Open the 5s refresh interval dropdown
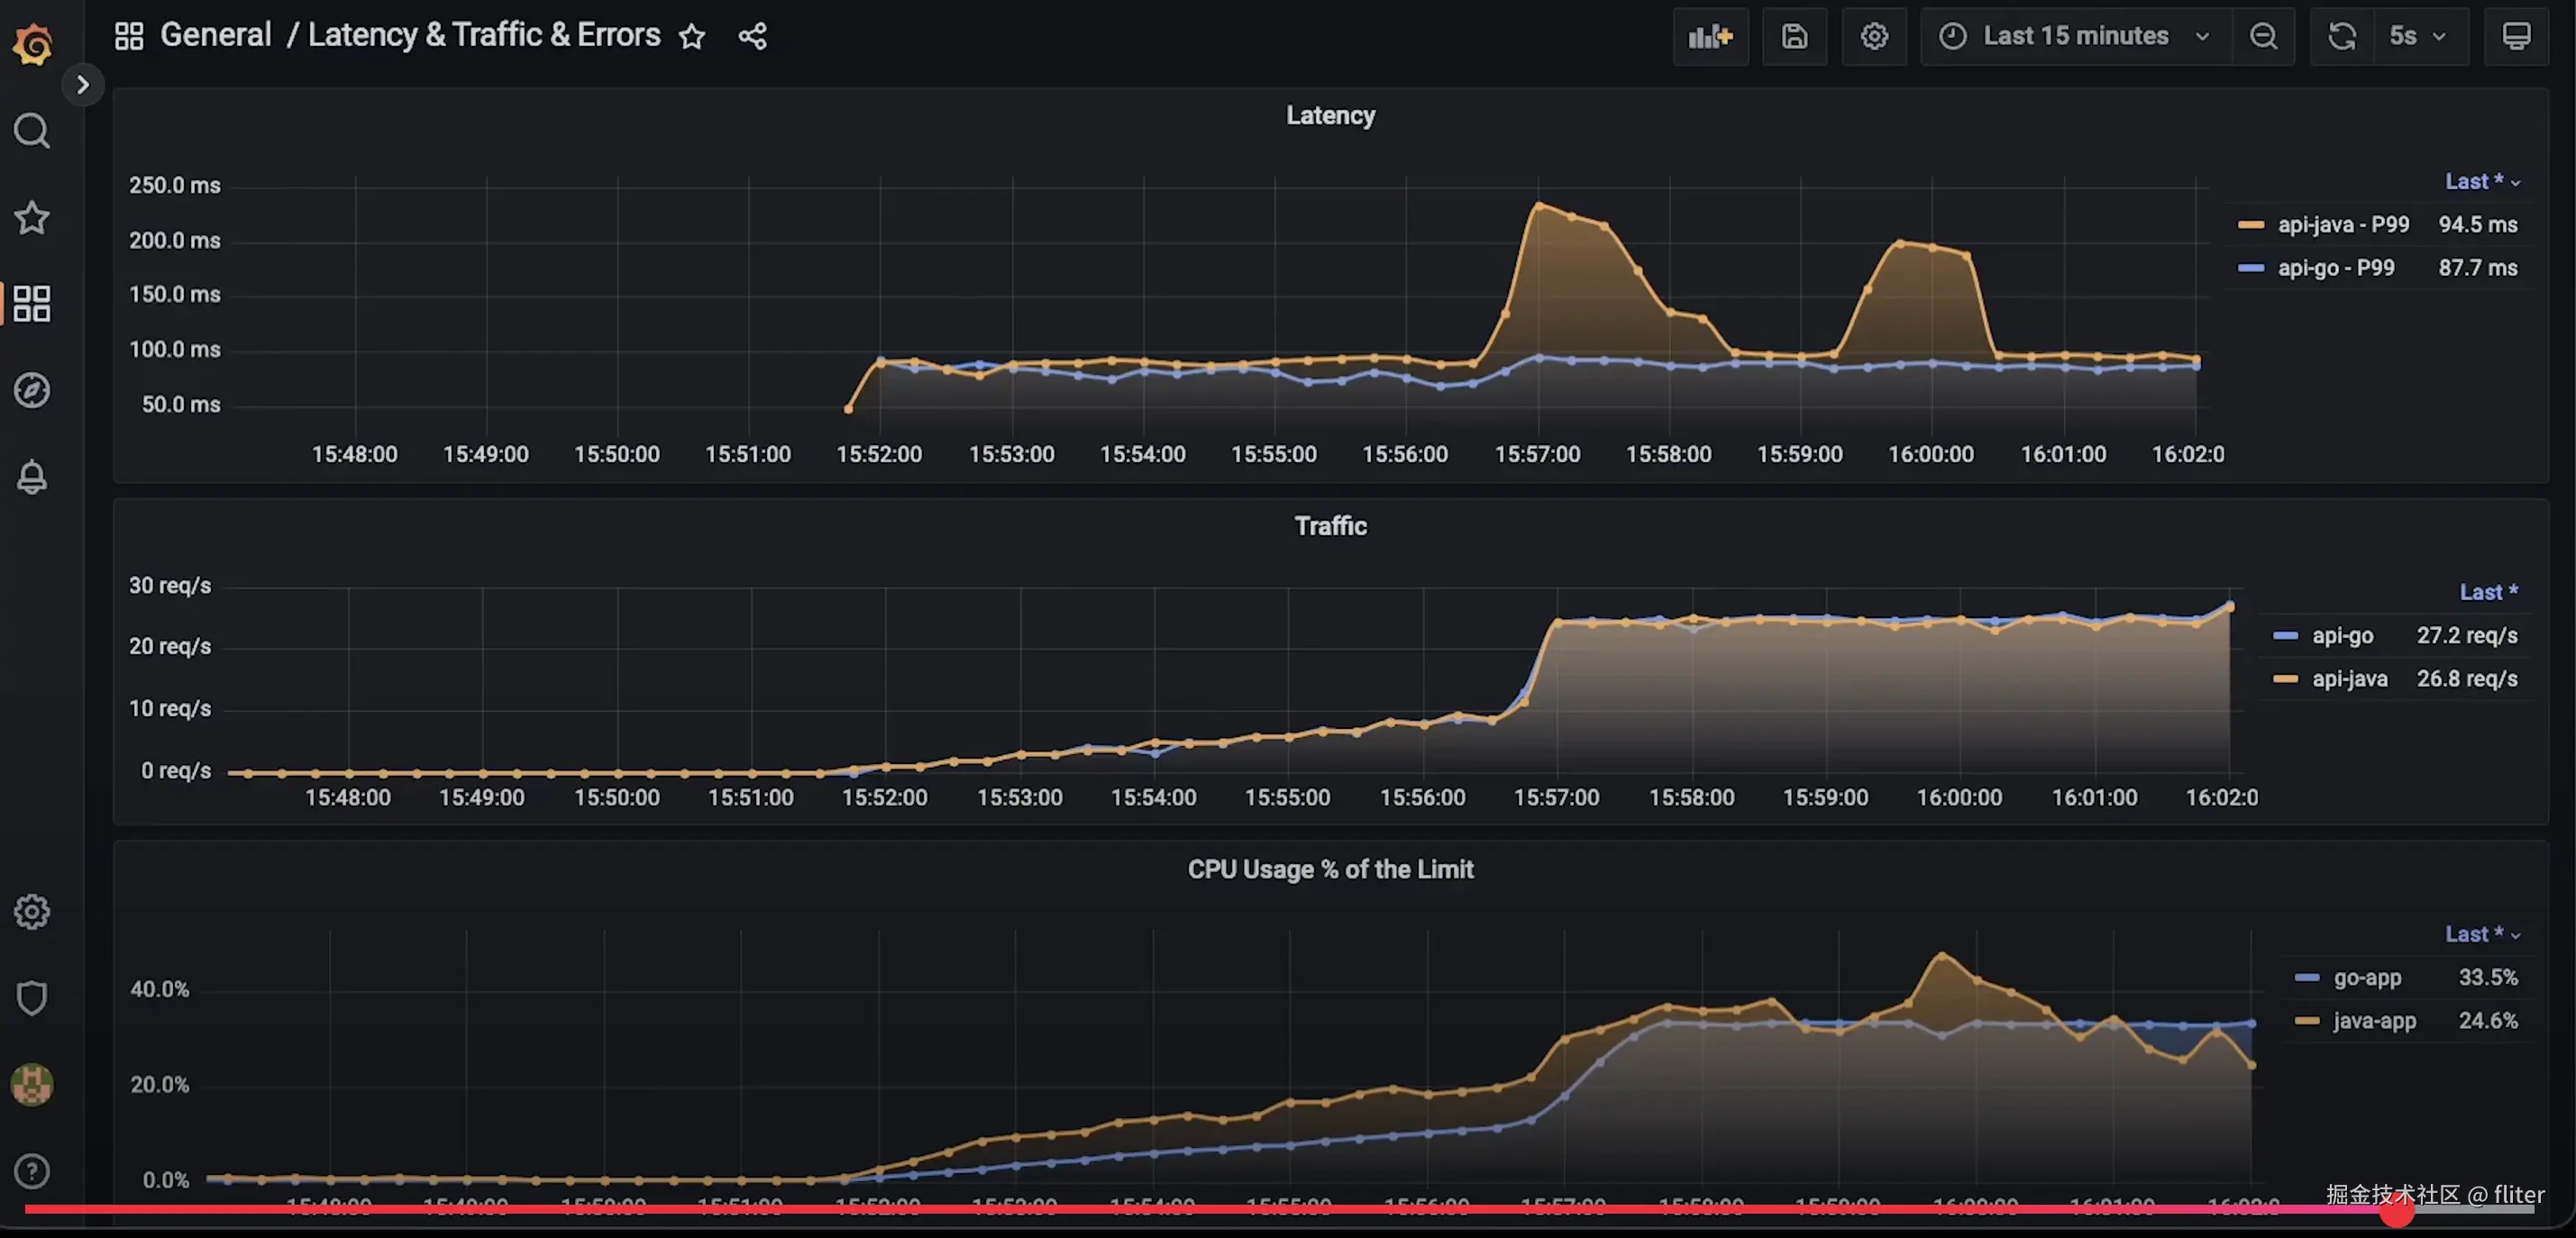The width and height of the screenshot is (2576, 1238). click(x=2416, y=37)
